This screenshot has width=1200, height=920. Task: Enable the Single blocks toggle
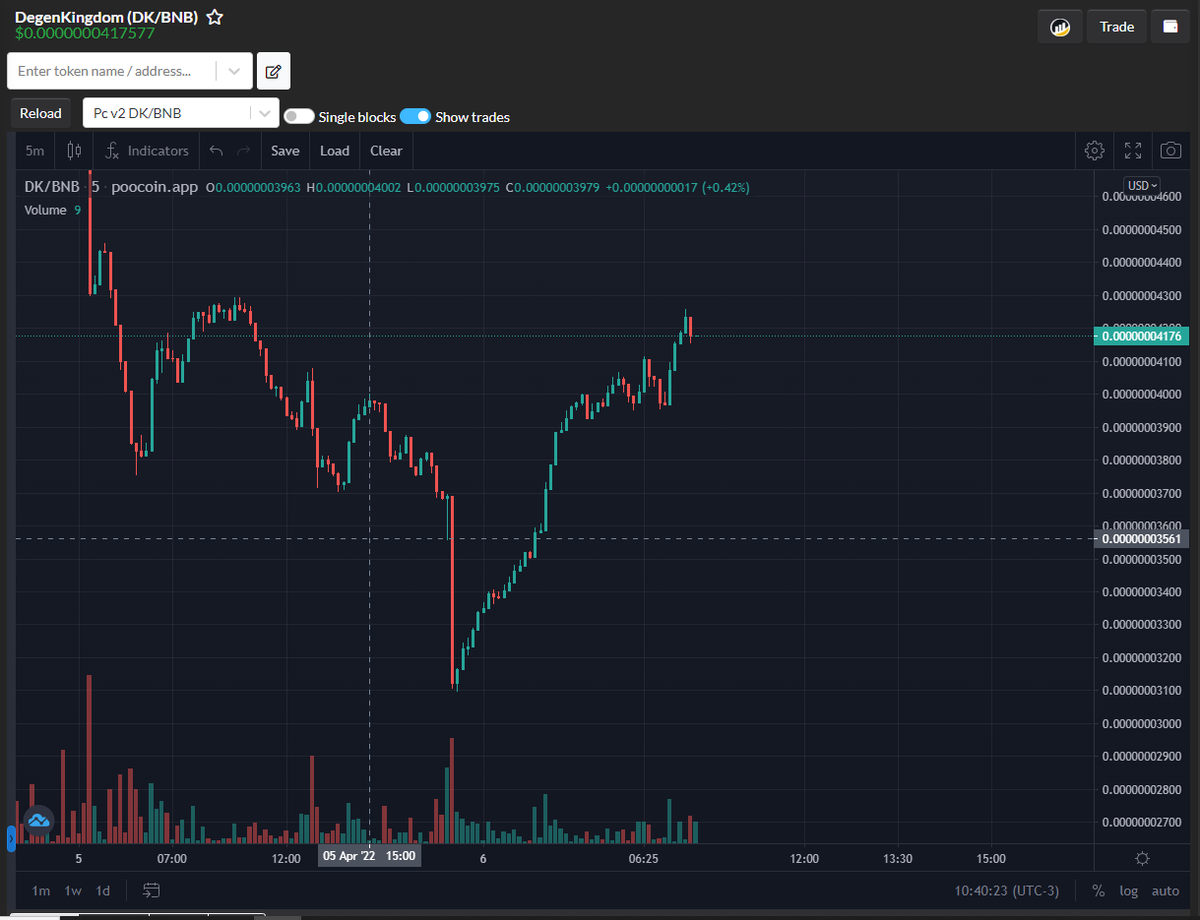299,116
